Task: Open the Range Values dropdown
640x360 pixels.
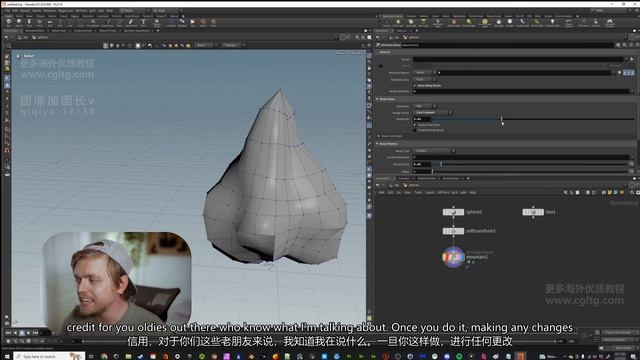Action: pos(433,113)
